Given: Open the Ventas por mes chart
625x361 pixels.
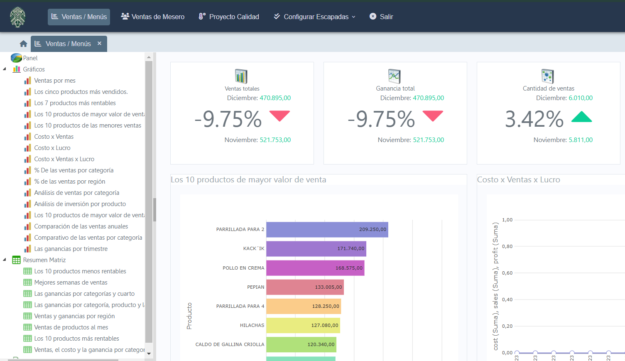Looking at the screenshot, I should pos(55,80).
